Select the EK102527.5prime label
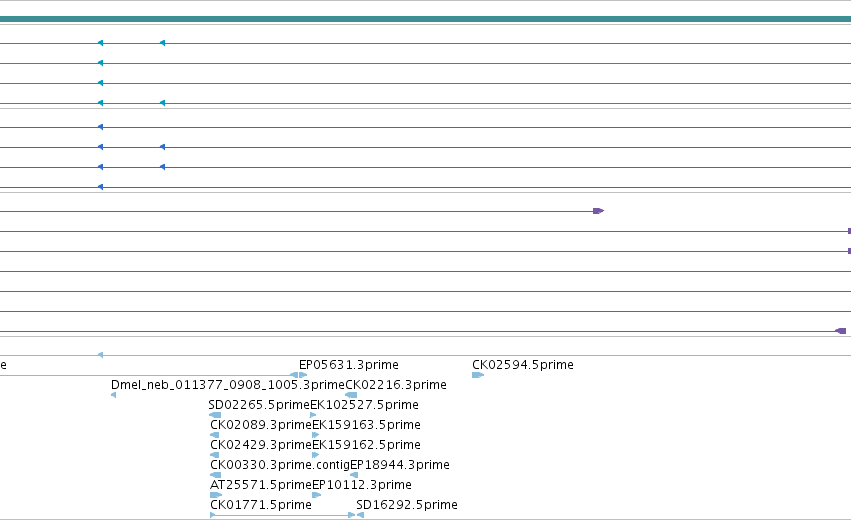 point(364,405)
